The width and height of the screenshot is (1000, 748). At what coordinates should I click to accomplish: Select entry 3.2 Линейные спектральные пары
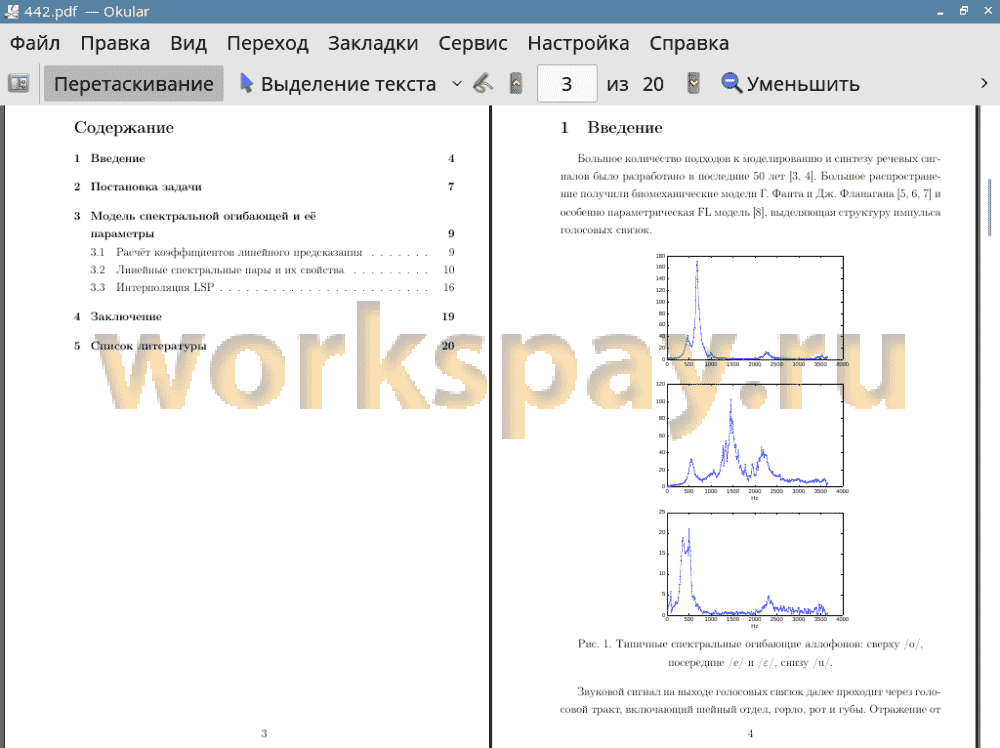(x=272, y=270)
